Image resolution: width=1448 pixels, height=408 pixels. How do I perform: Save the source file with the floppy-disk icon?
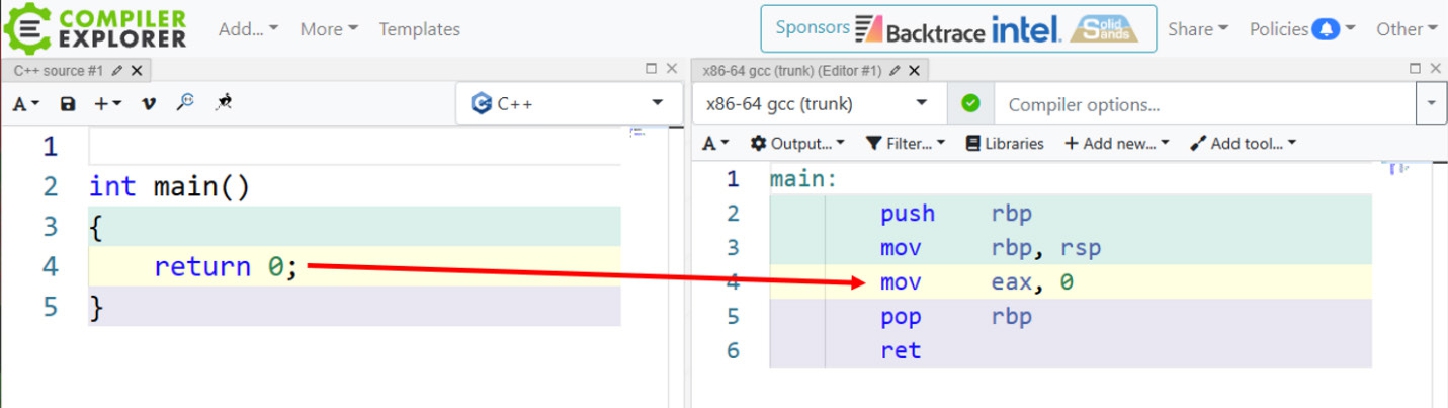click(x=68, y=103)
